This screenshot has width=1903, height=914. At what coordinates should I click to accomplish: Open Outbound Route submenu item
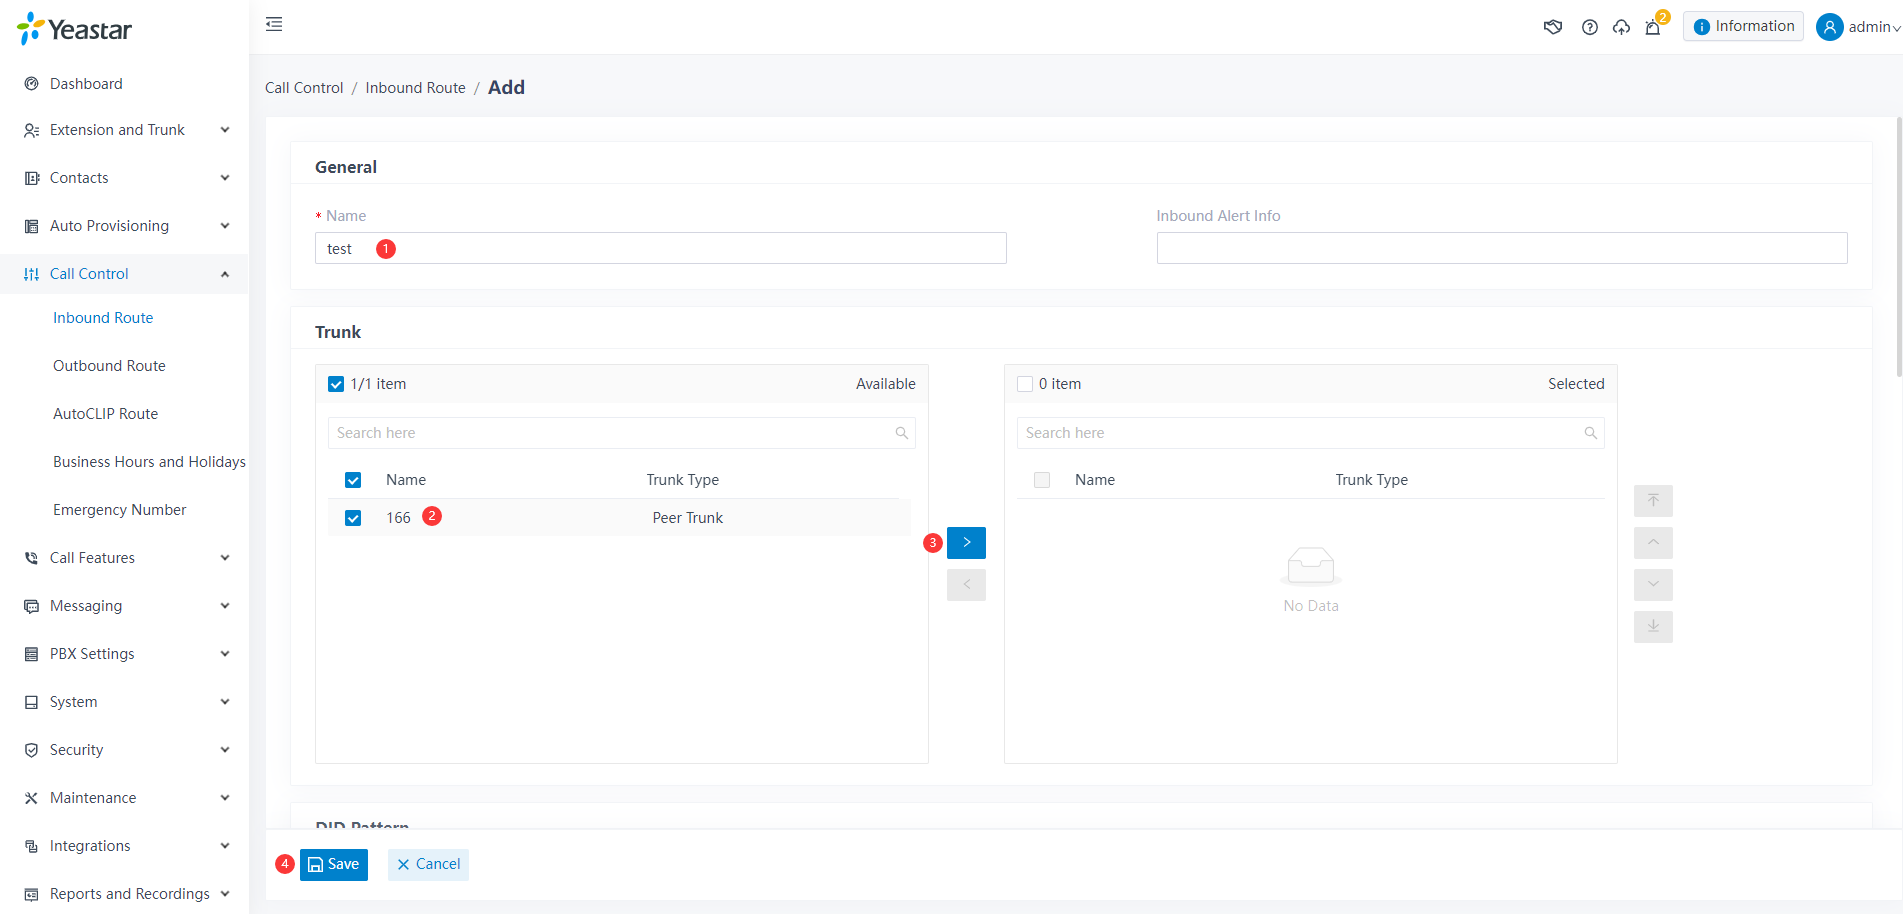coord(109,366)
